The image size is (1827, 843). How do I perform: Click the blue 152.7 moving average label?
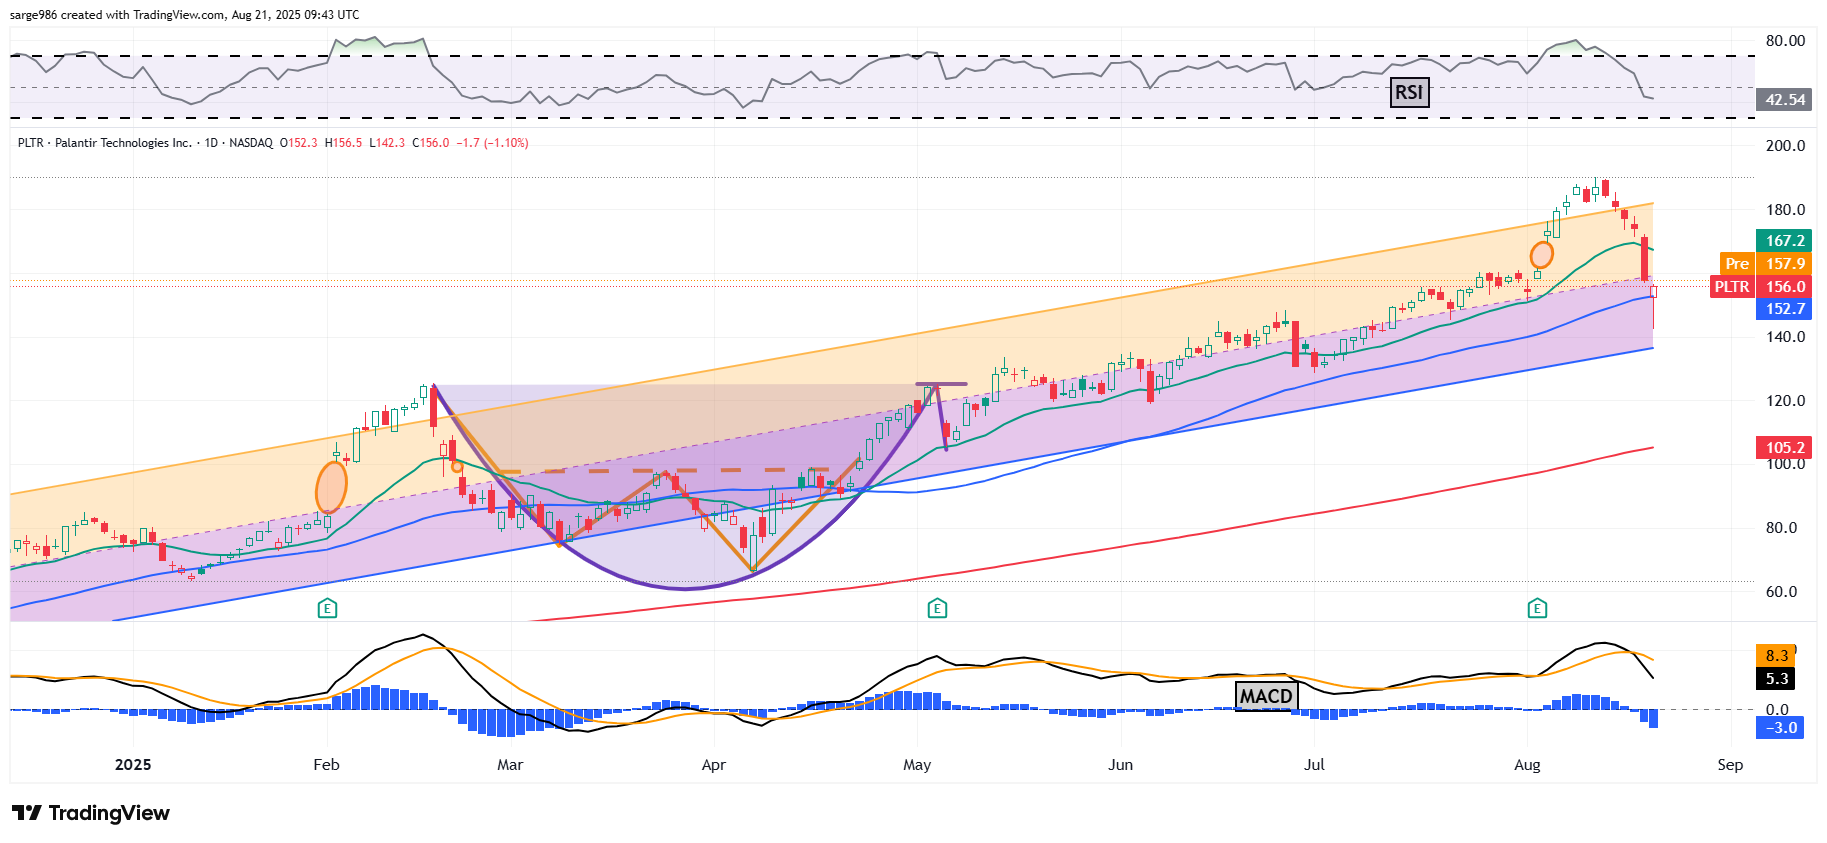click(x=1784, y=309)
